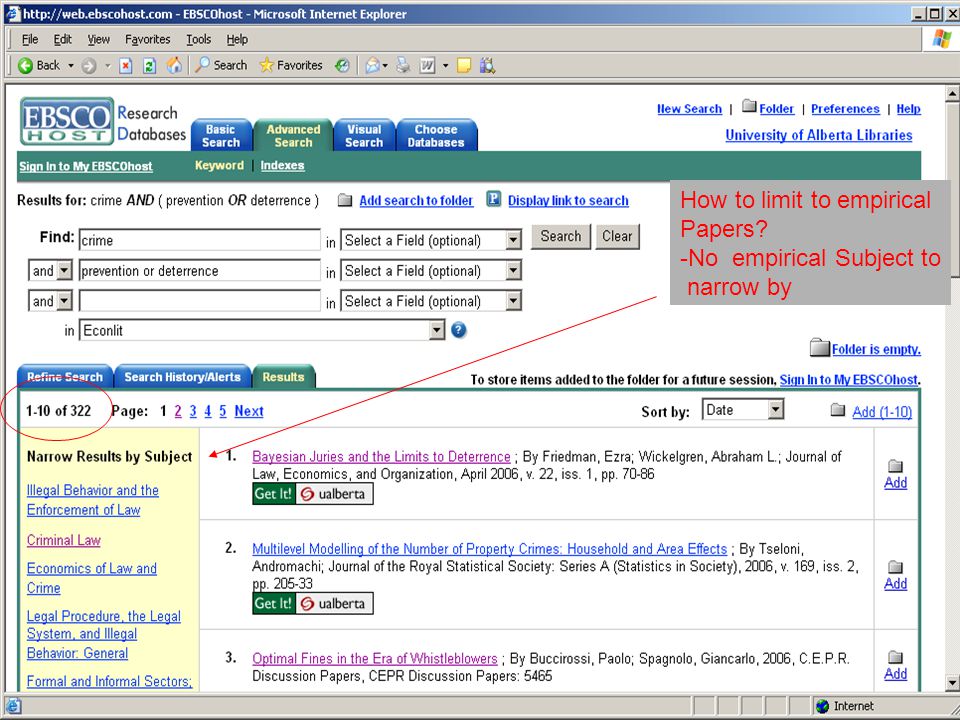Open the Sort by Date dropdown
960x720 pixels.
743,410
